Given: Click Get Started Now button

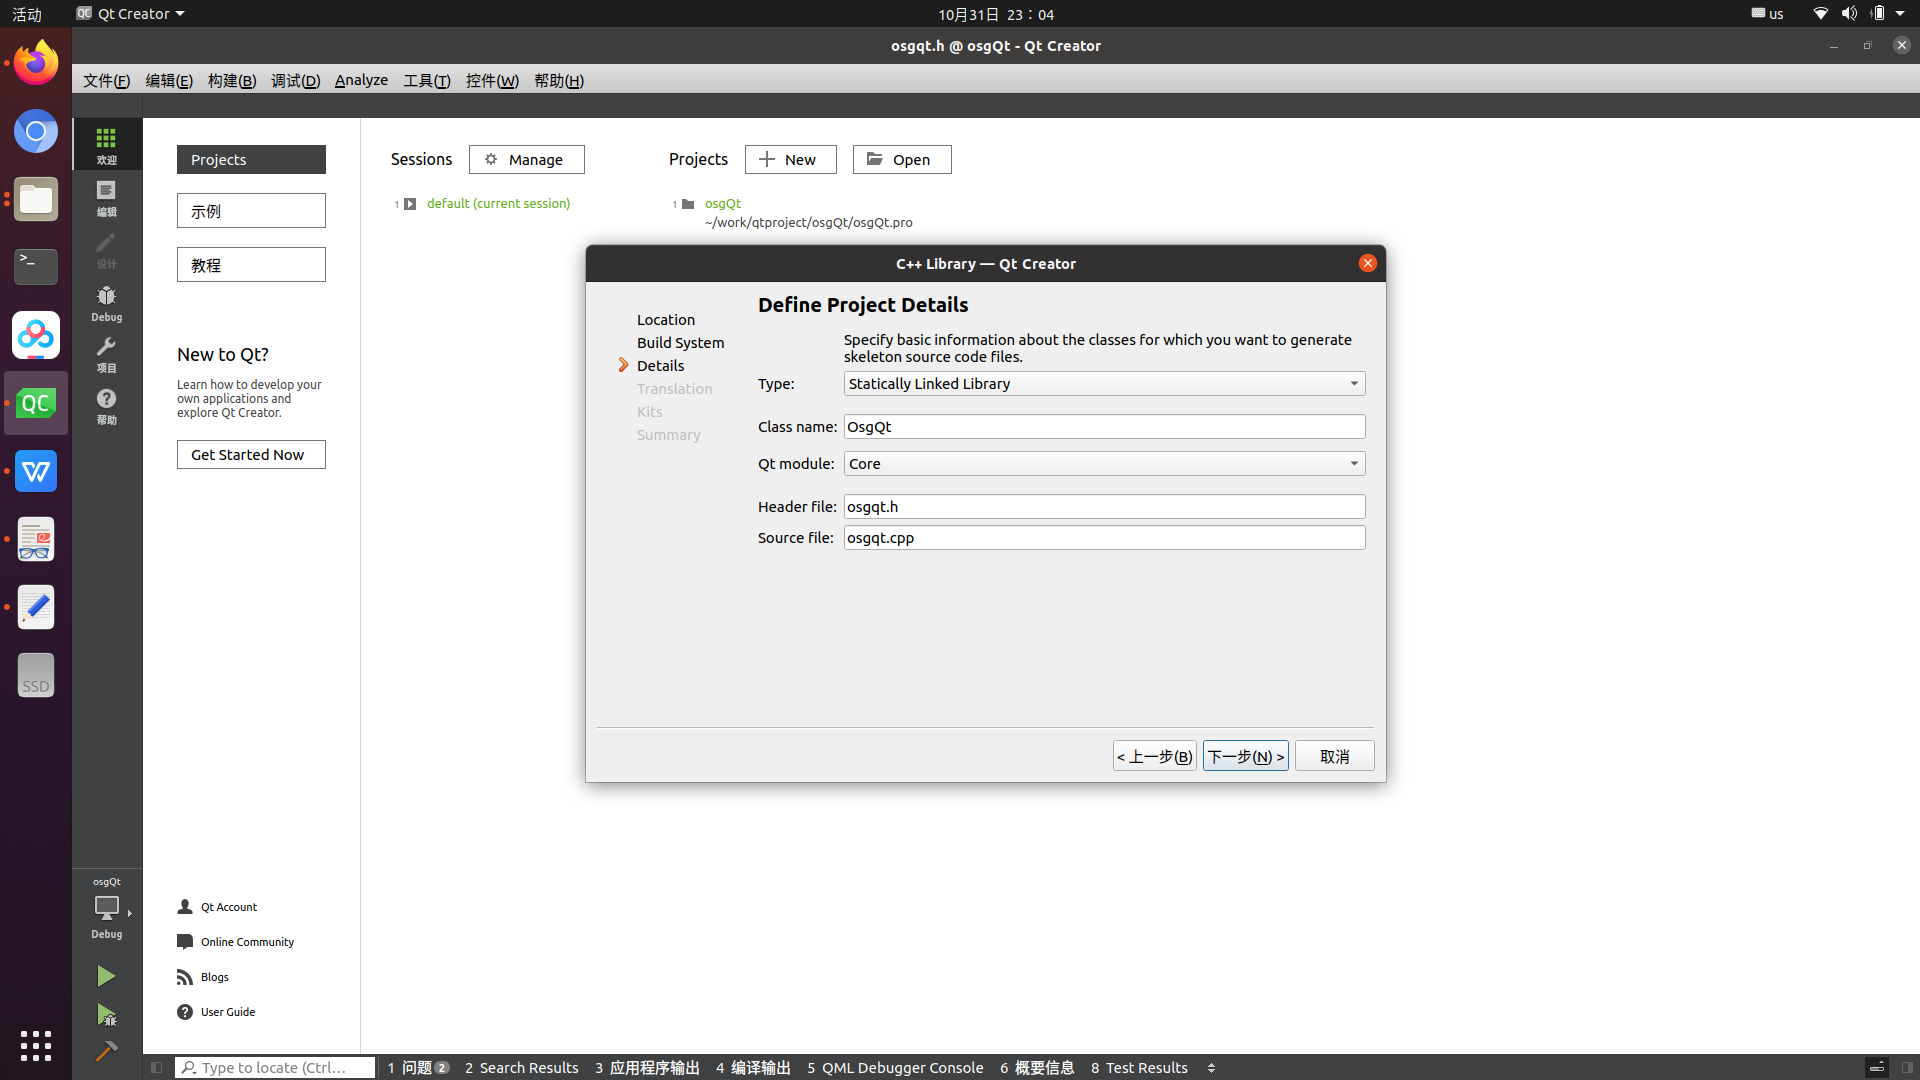Looking at the screenshot, I should click(251, 455).
